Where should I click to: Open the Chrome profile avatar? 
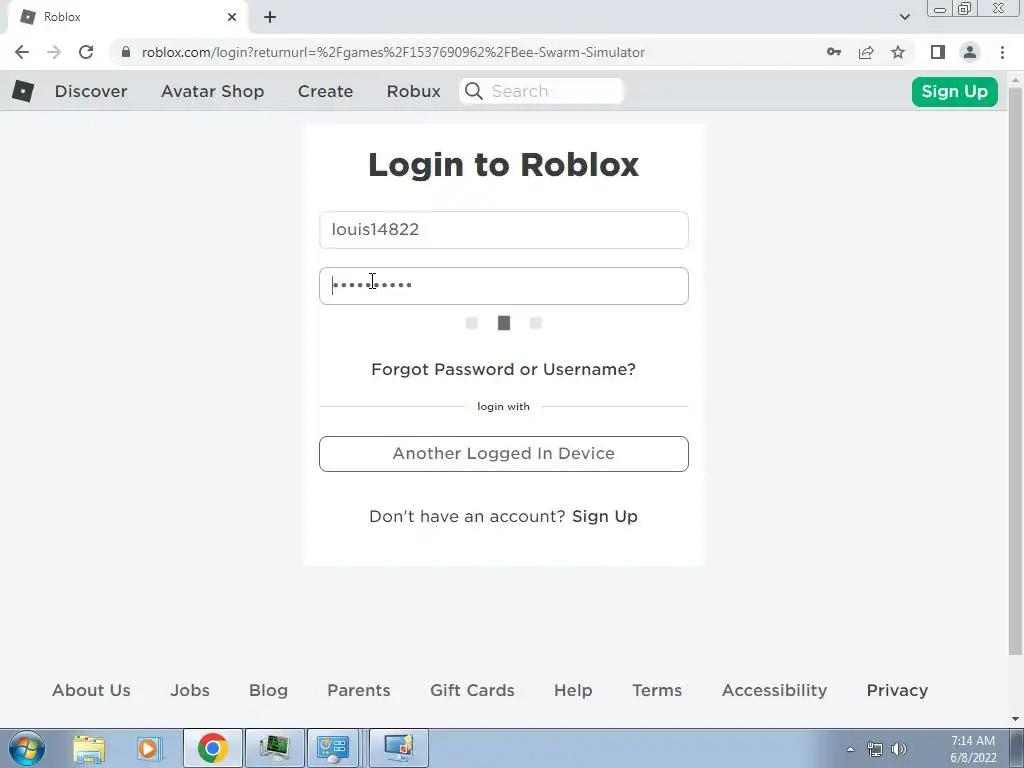coord(970,52)
